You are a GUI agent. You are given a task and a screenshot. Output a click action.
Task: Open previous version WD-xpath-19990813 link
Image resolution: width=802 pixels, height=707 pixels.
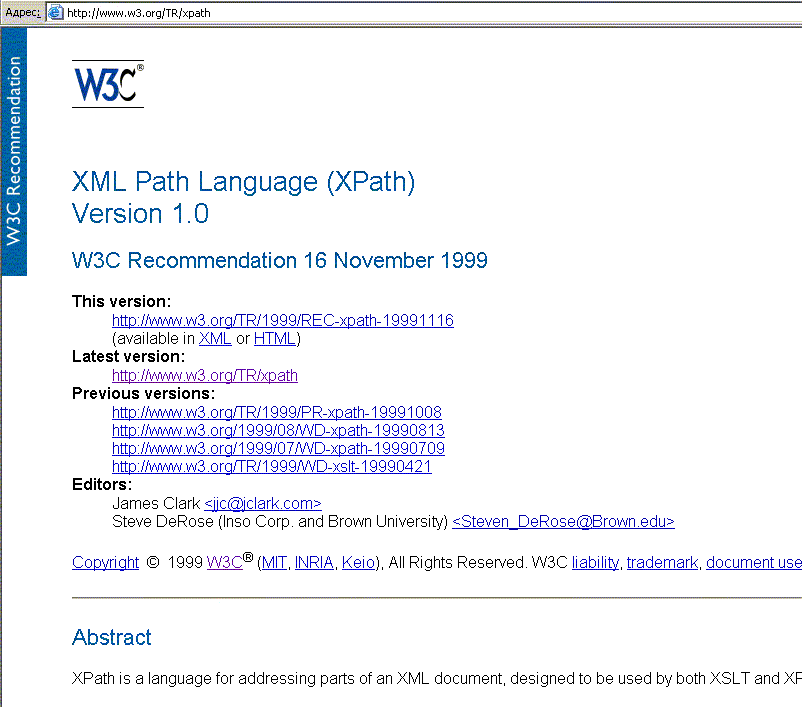[278, 430]
